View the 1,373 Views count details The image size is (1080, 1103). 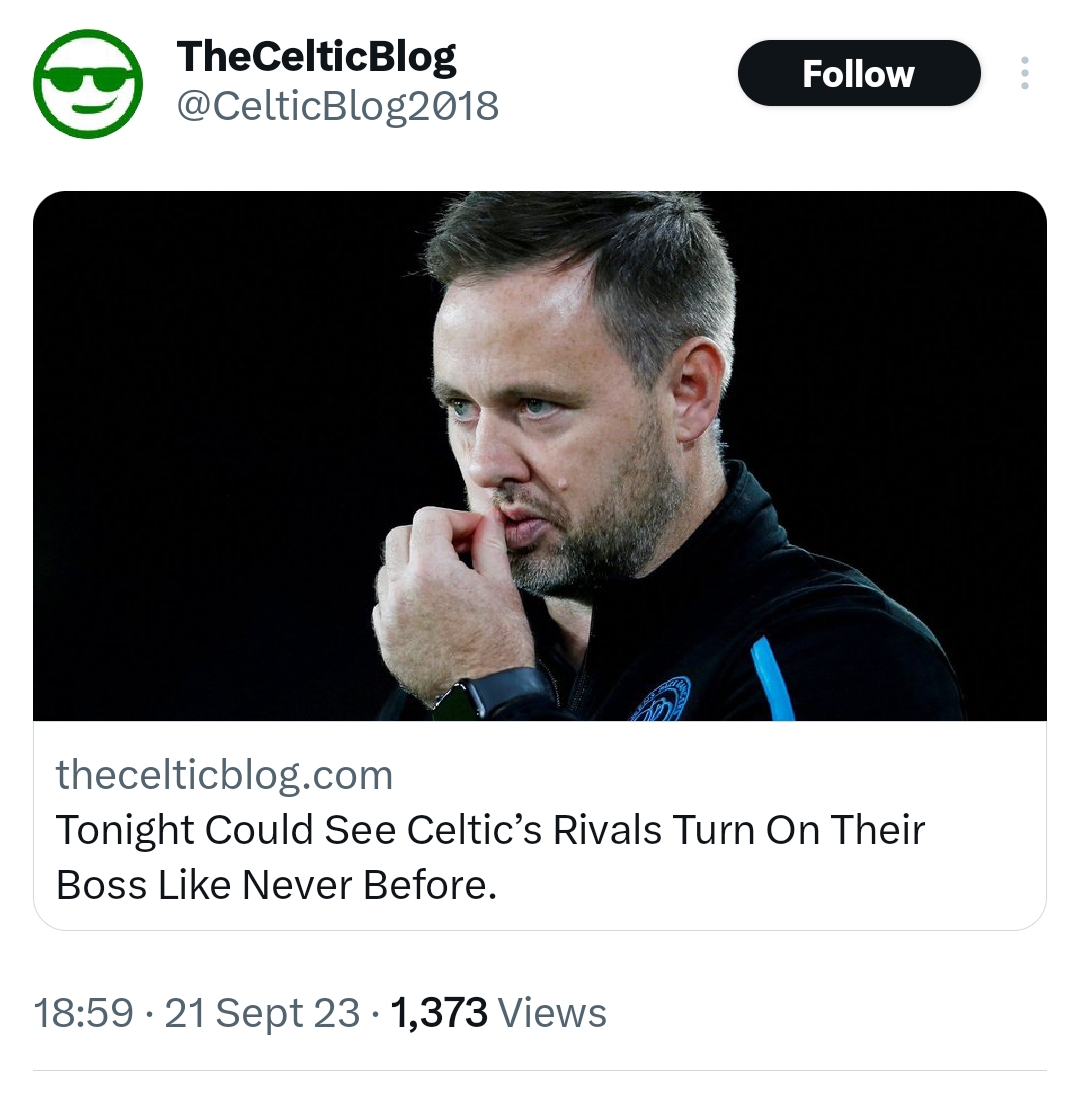[x=498, y=1012]
